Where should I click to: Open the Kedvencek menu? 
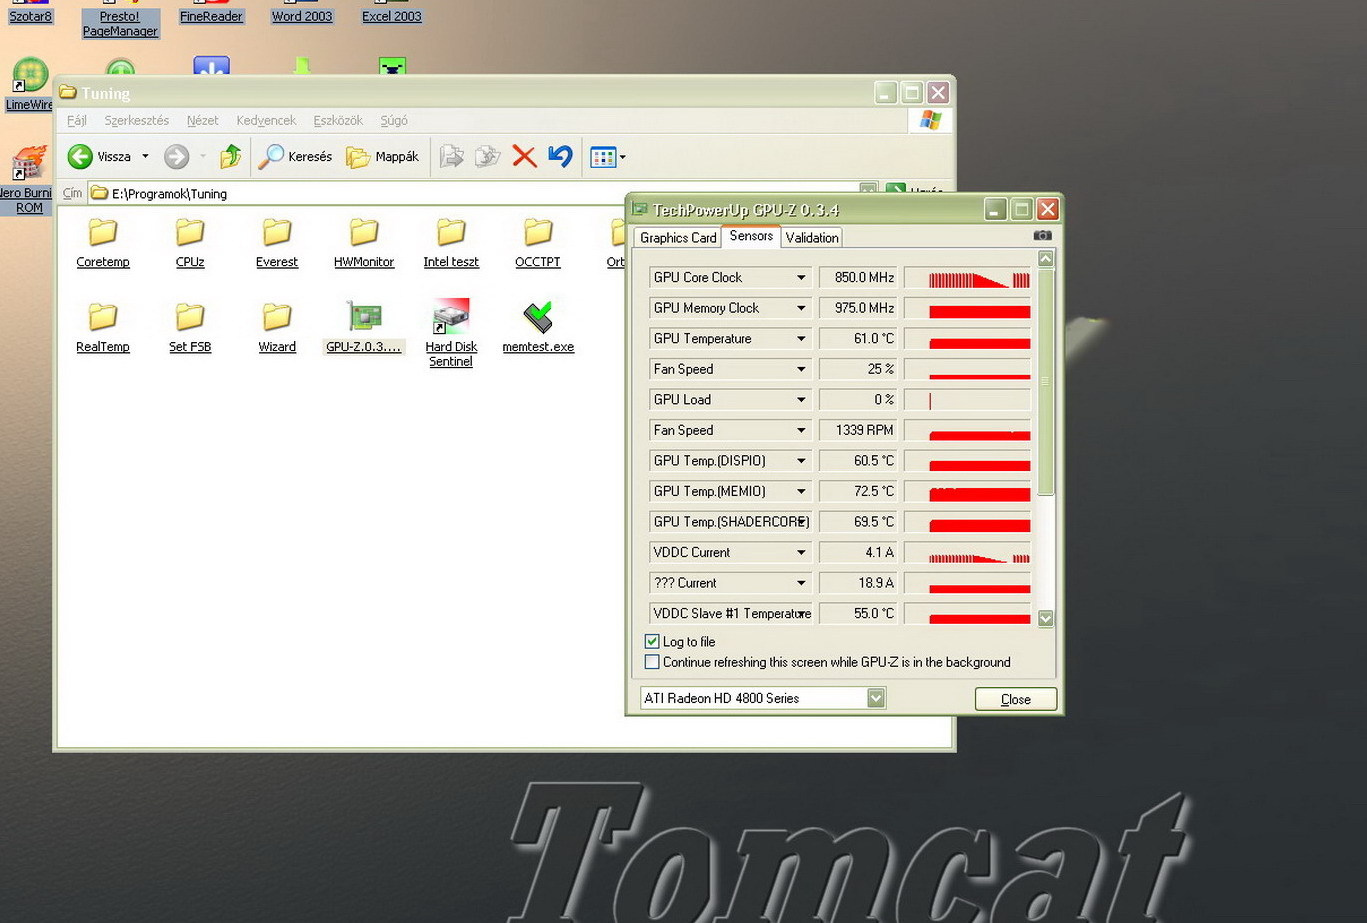click(266, 120)
